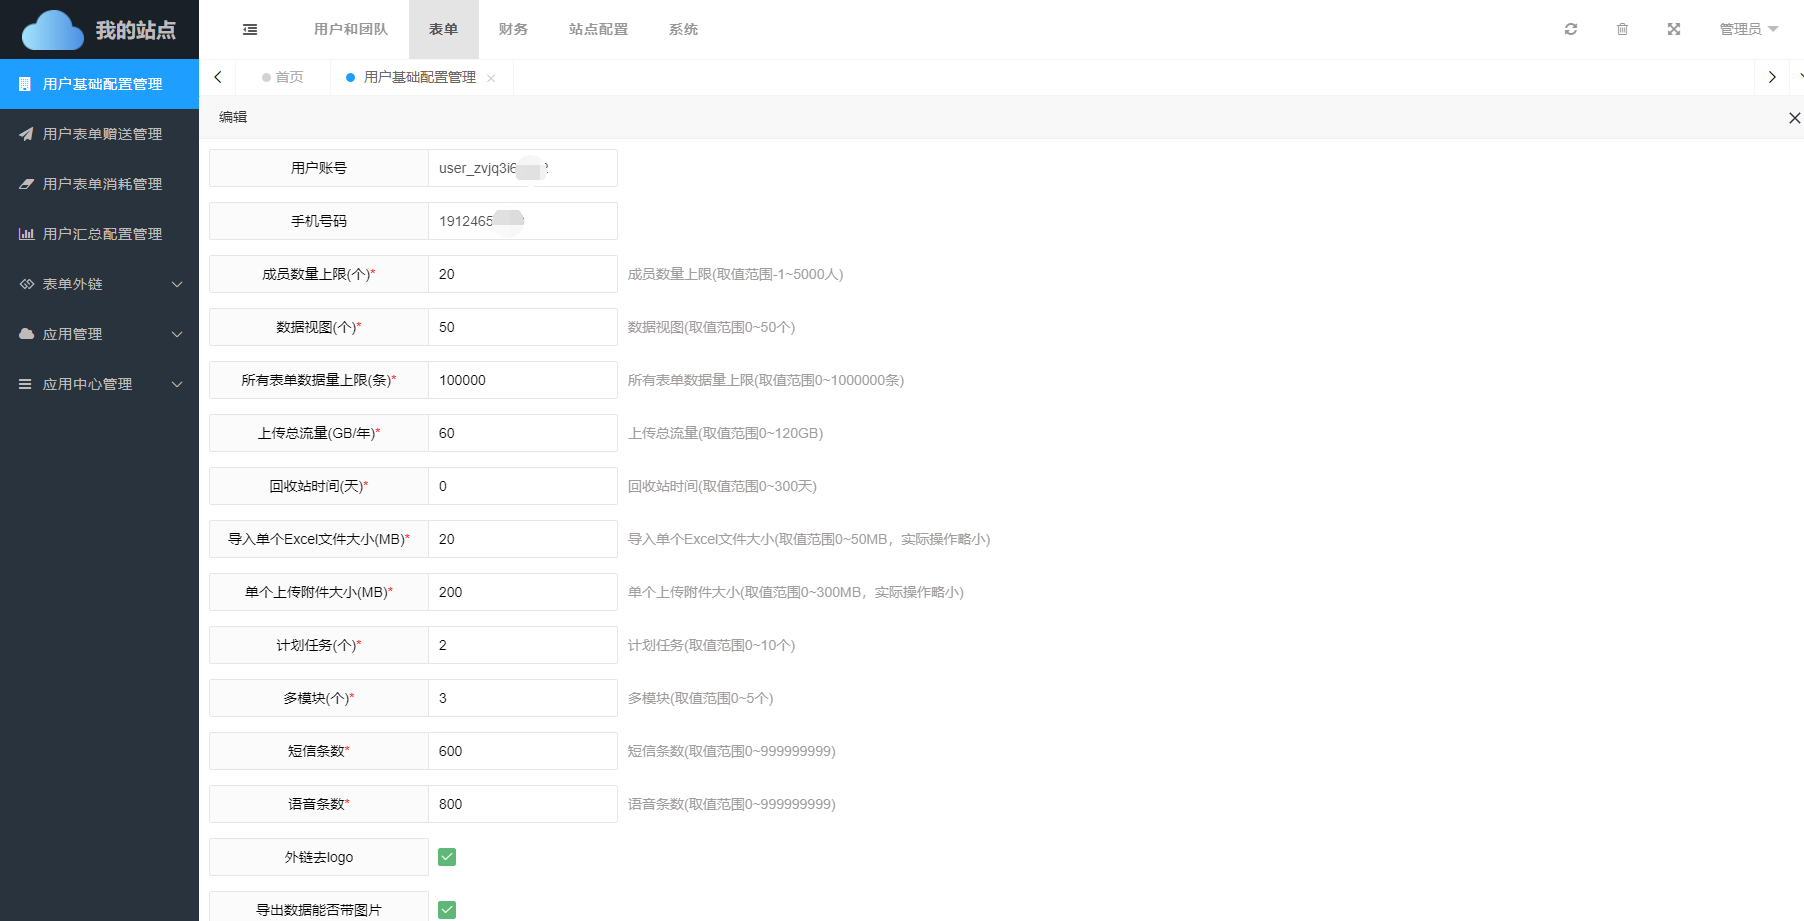
Task: Open 用户表单赠送管理 in the sidebar
Action: click(102, 134)
